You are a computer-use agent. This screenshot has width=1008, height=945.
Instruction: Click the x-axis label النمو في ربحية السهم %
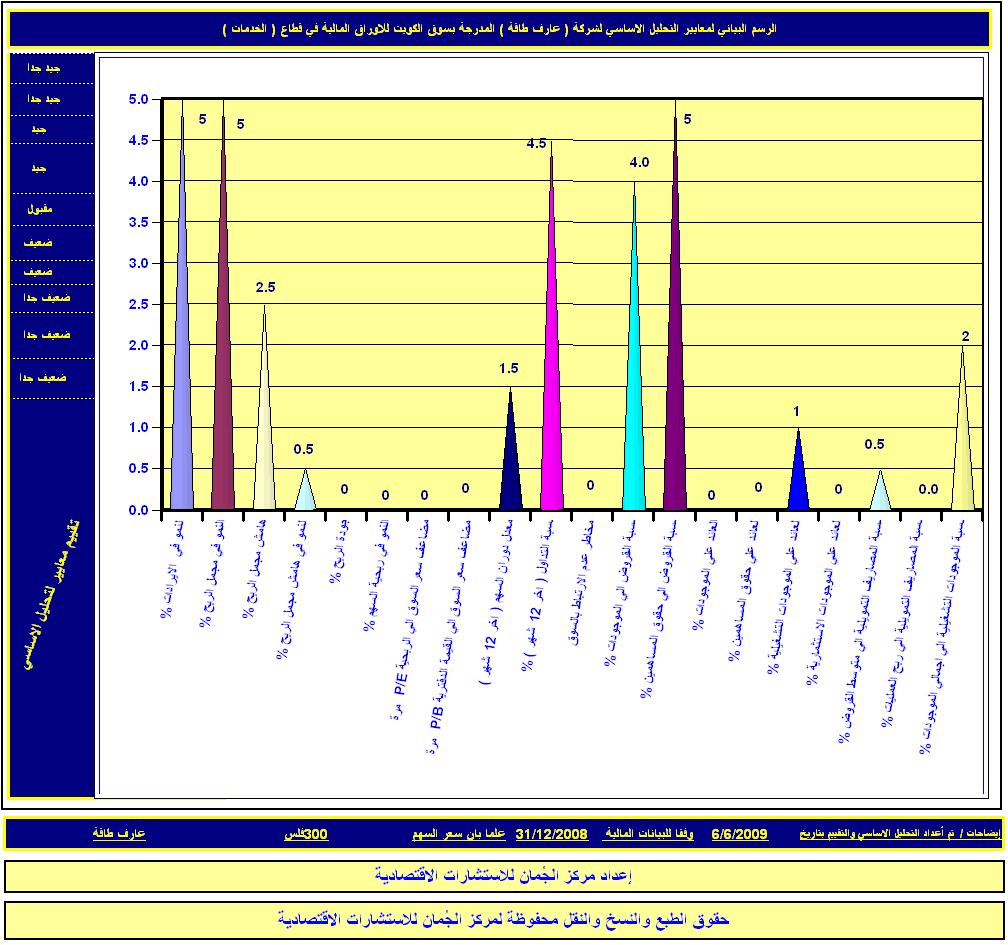tap(377, 575)
